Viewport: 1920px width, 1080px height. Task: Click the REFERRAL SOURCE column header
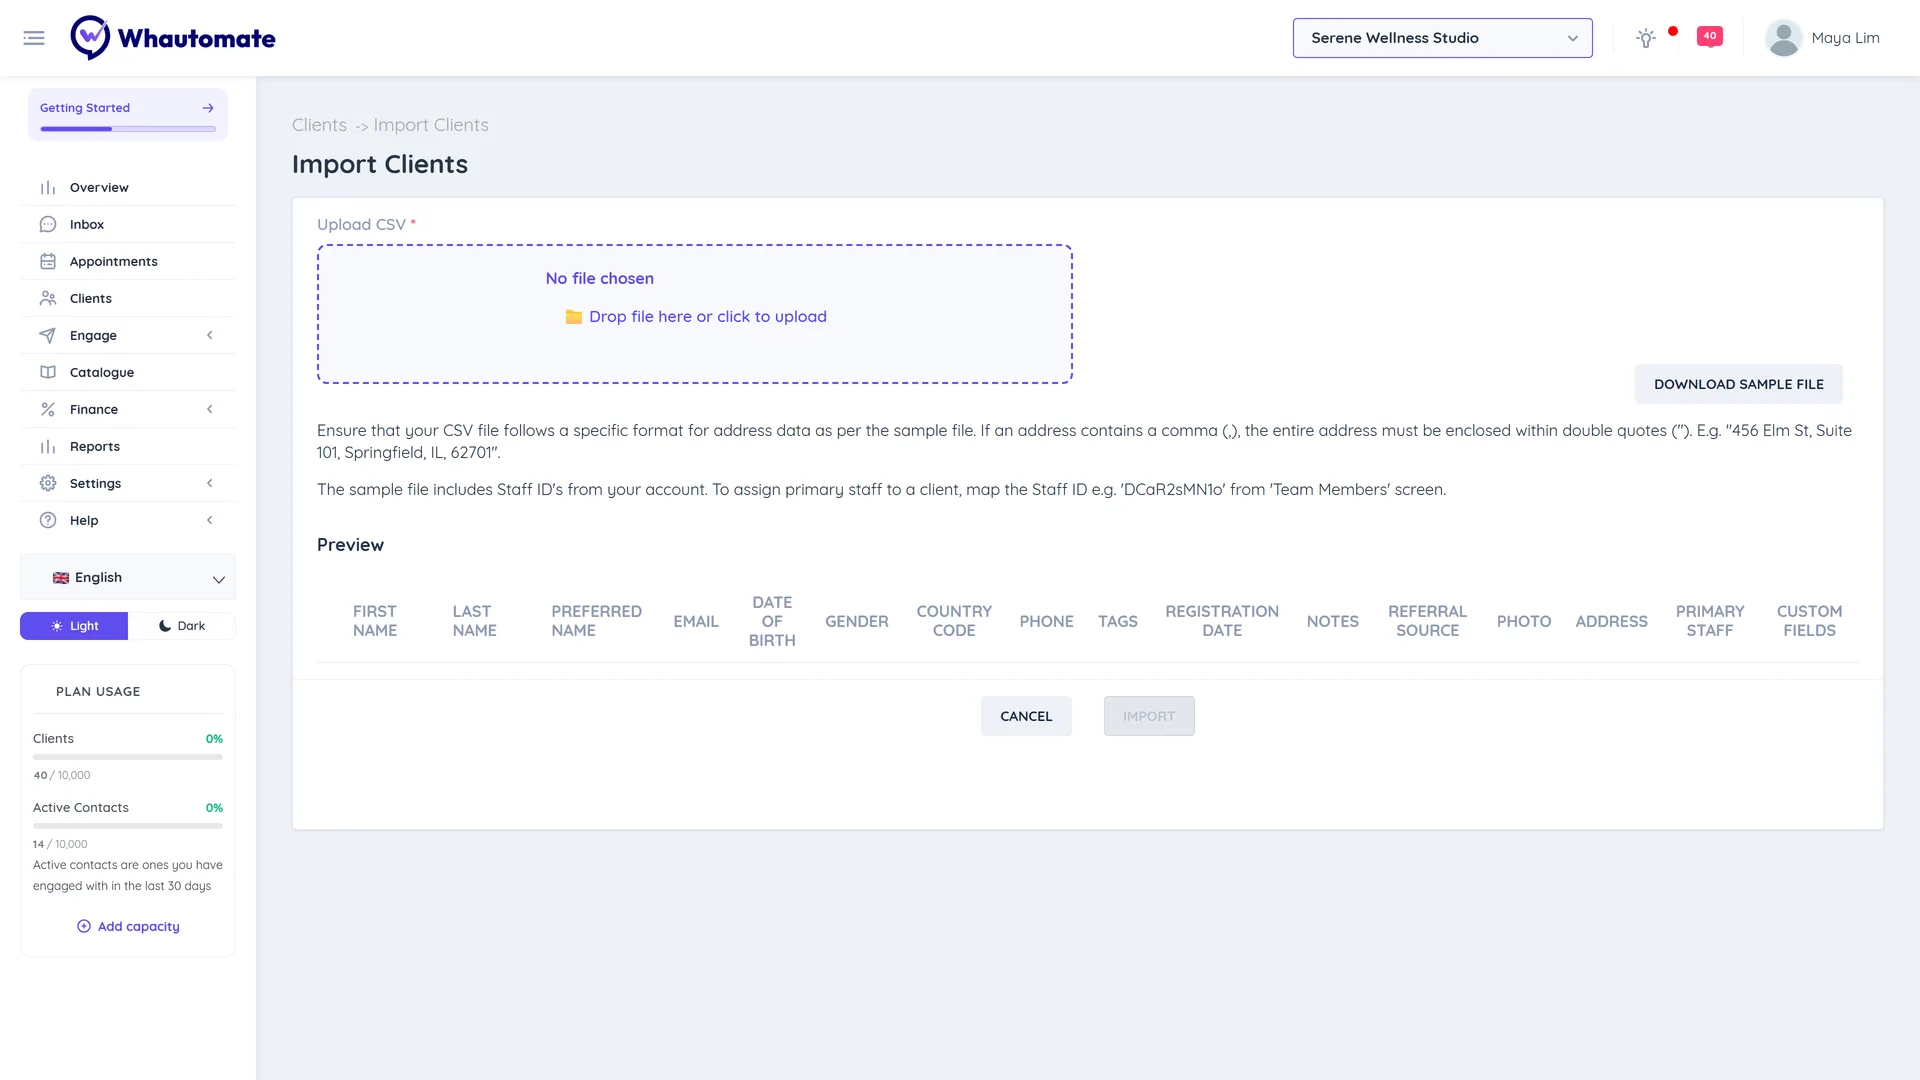pyautogui.click(x=1427, y=621)
